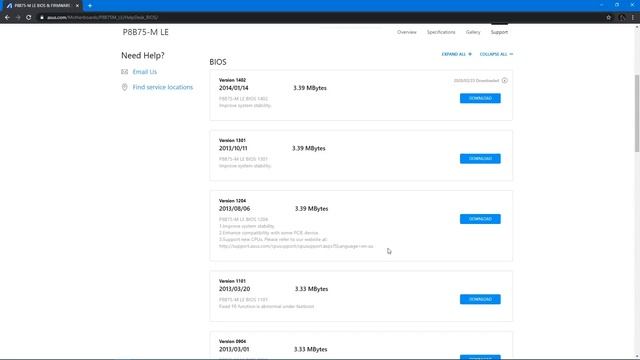Open the Specifications tab
This screenshot has width=640, height=360.
[441, 32]
